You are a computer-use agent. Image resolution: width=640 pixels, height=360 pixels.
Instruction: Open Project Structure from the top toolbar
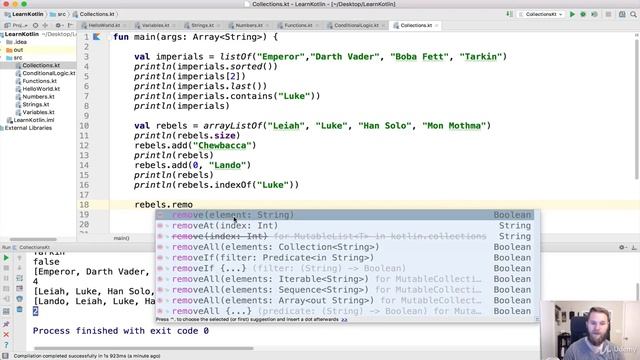pos(622,14)
